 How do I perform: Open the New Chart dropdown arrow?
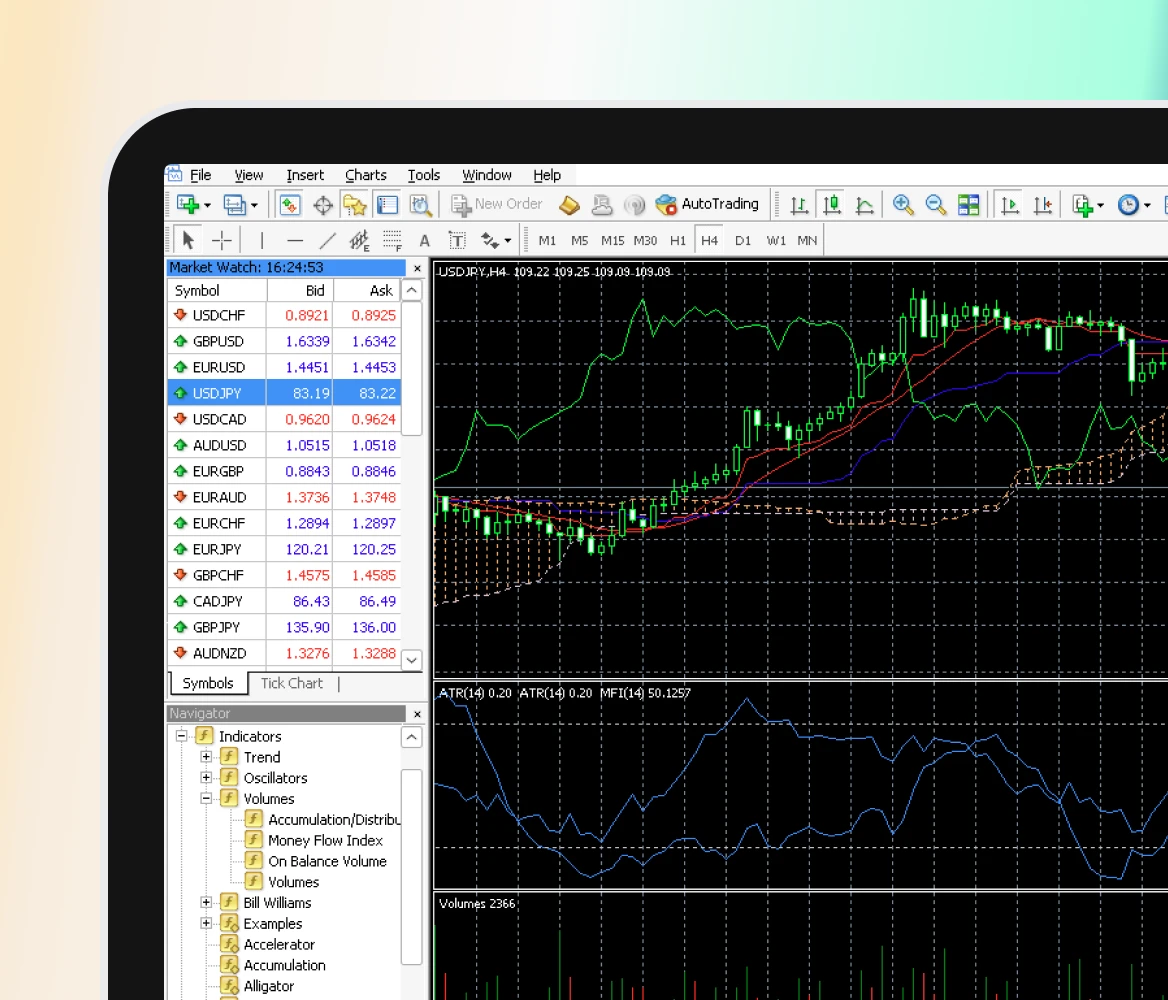click(x=206, y=204)
